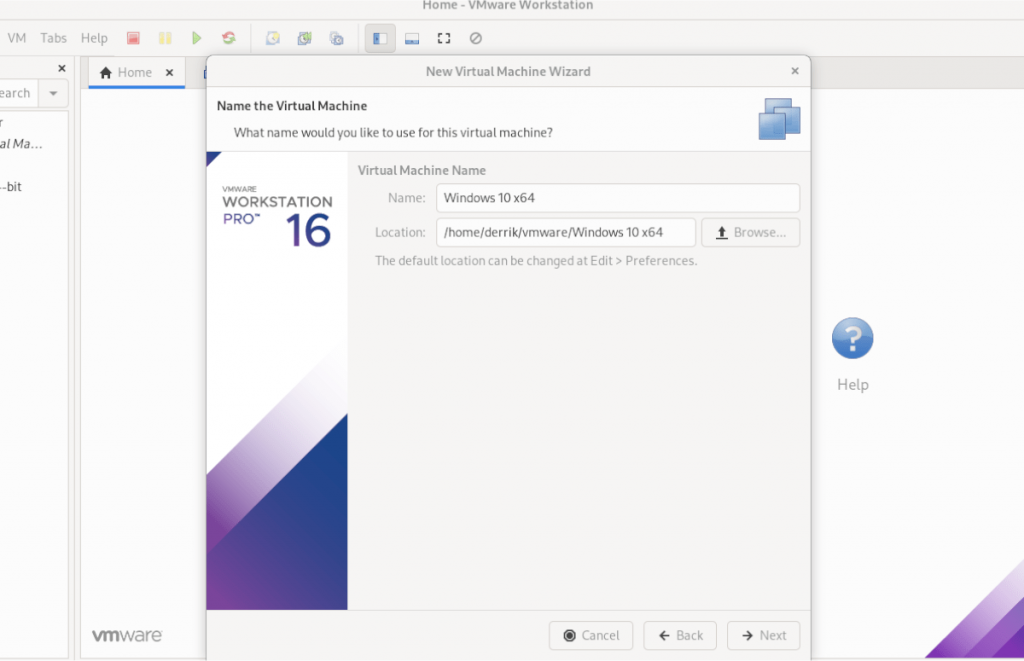Open the search options dropdown
Screen dimensions: 1024x661
pos(52,92)
